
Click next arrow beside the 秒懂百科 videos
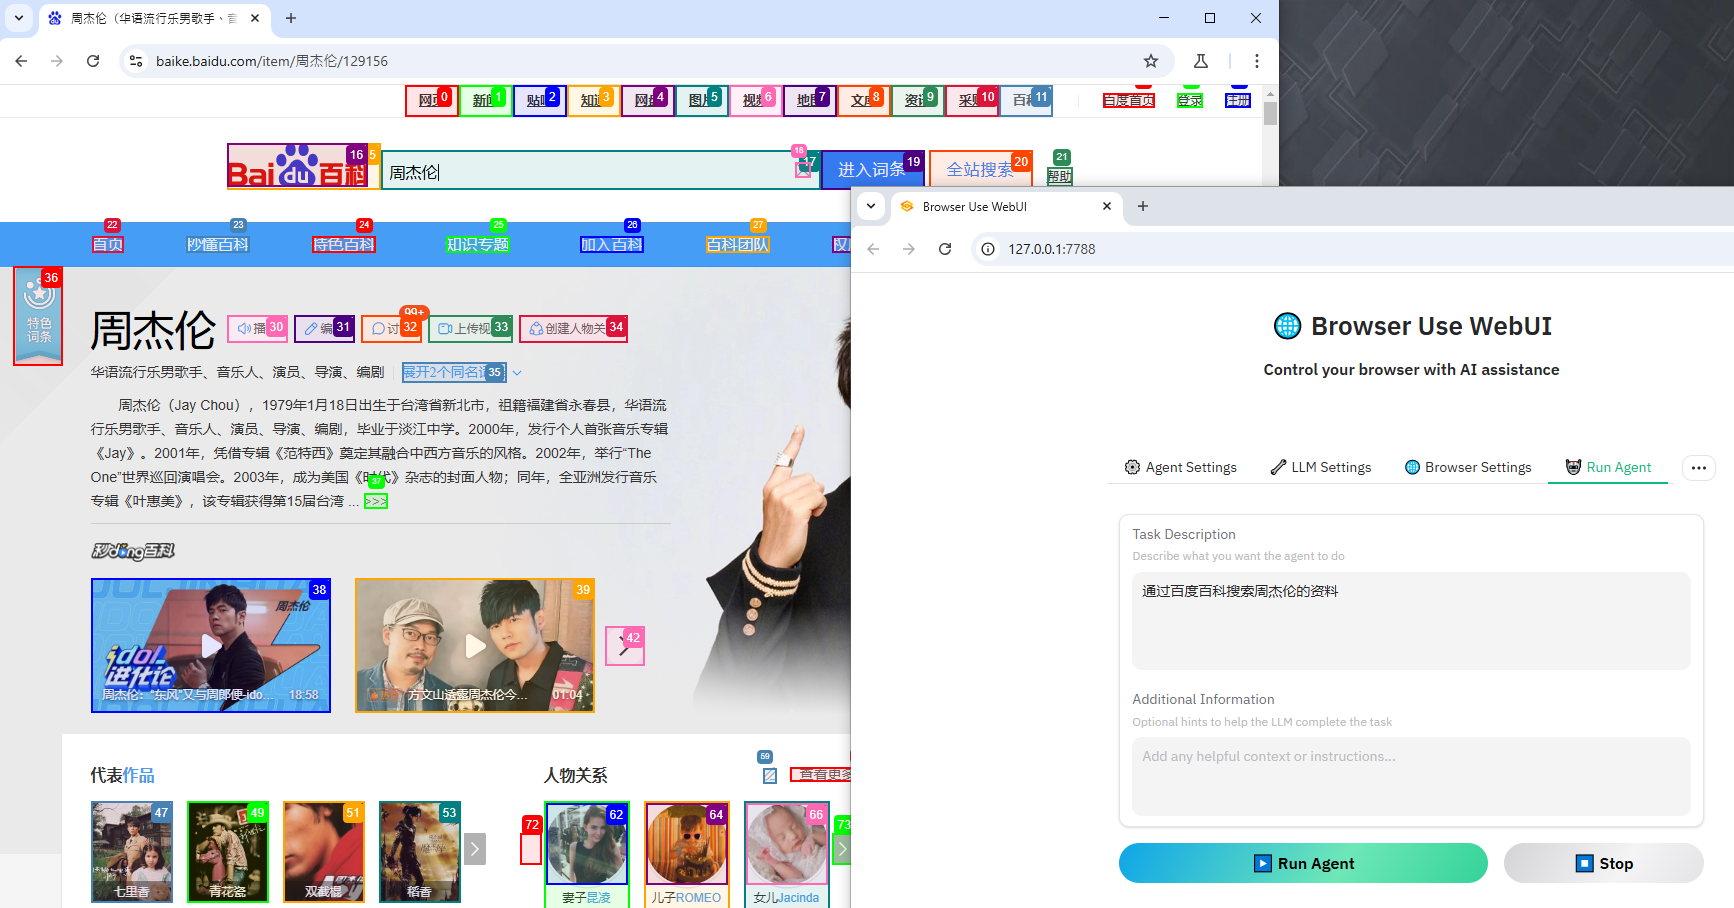click(625, 646)
